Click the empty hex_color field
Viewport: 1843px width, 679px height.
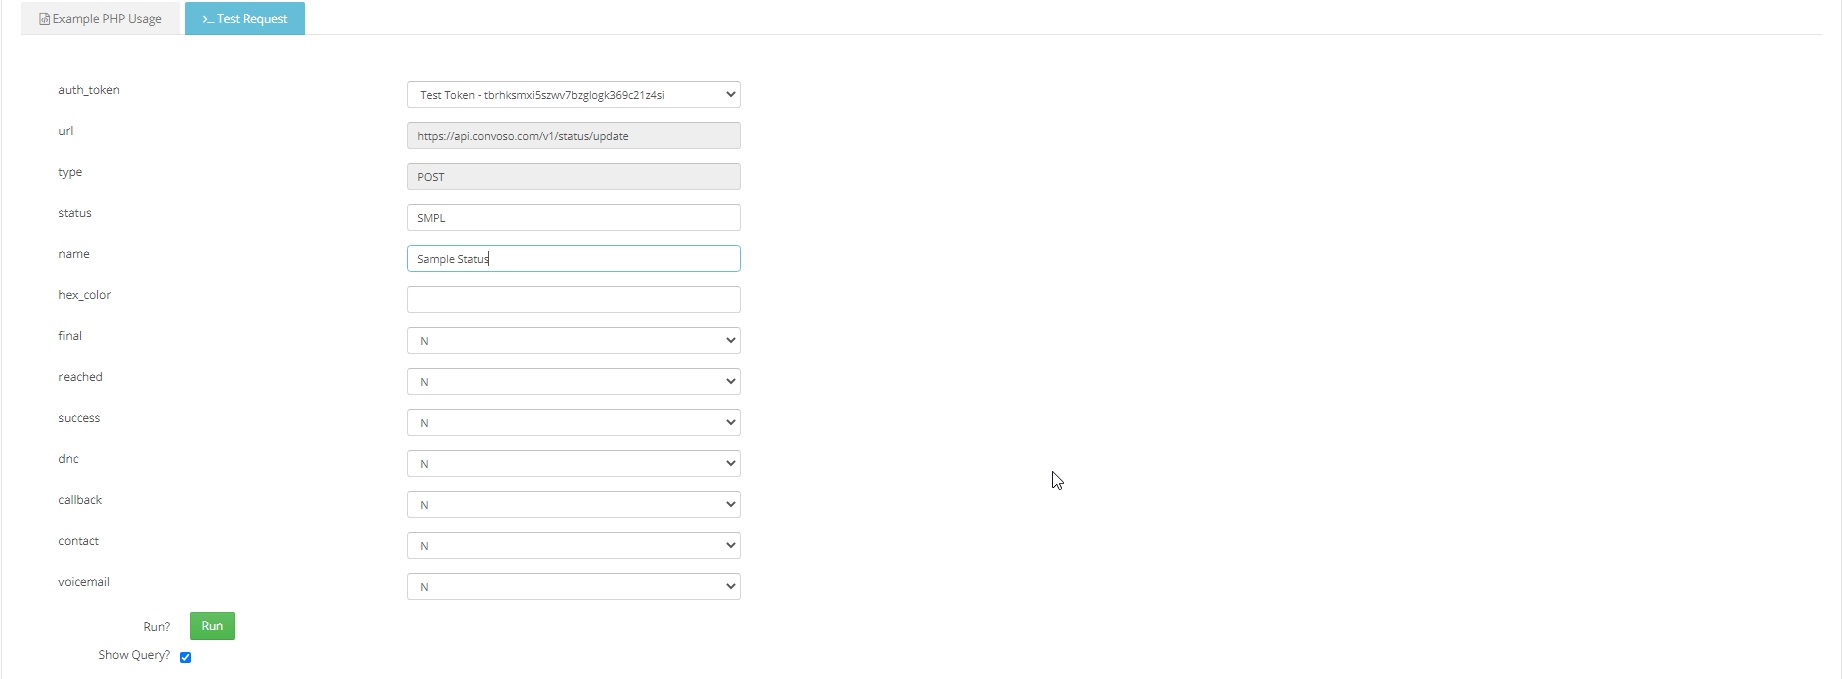pyautogui.click(x=572, y=300)
